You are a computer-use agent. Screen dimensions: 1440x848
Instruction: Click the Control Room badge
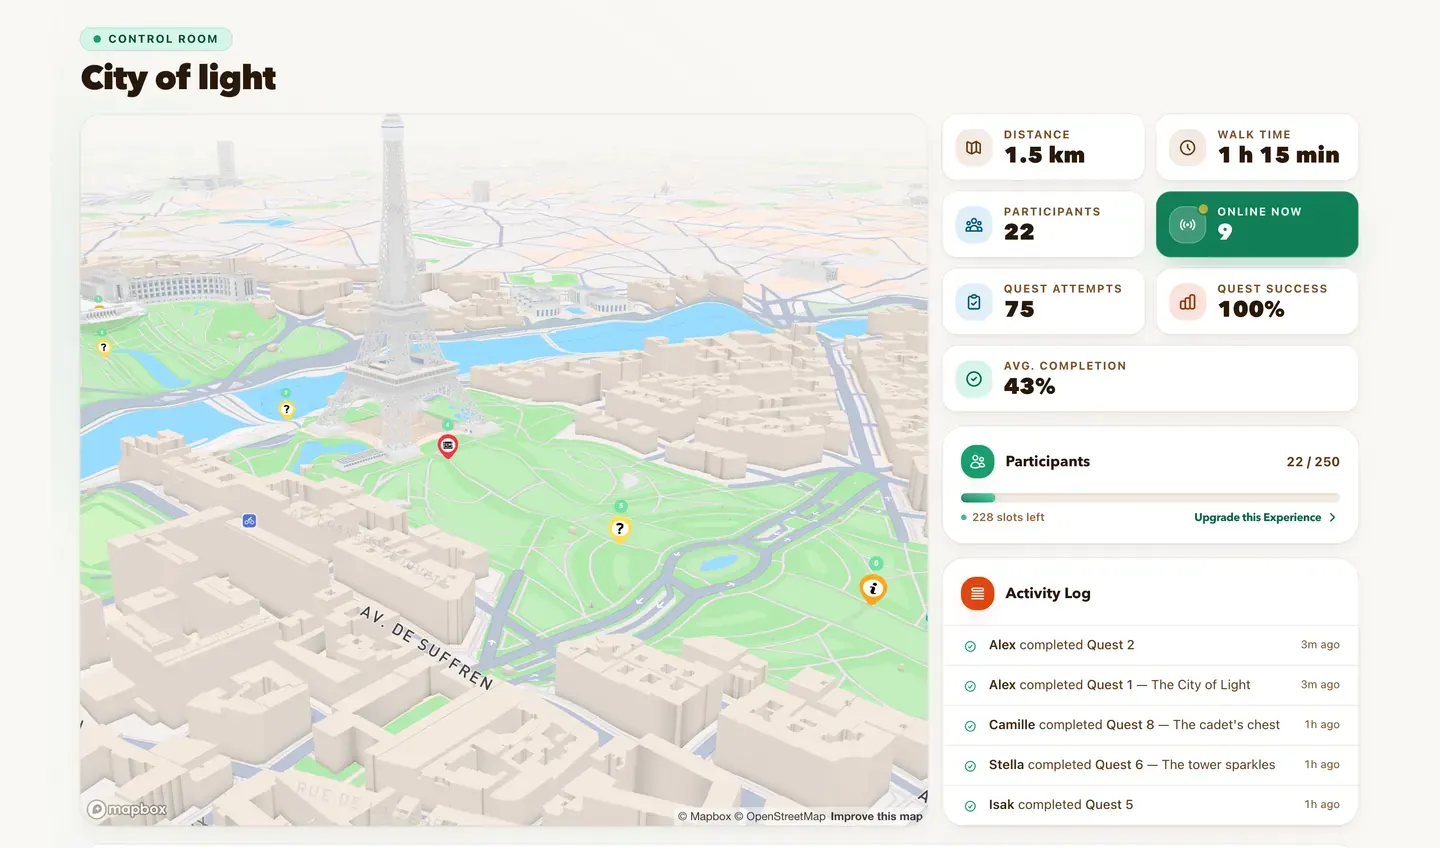[156, 39]
